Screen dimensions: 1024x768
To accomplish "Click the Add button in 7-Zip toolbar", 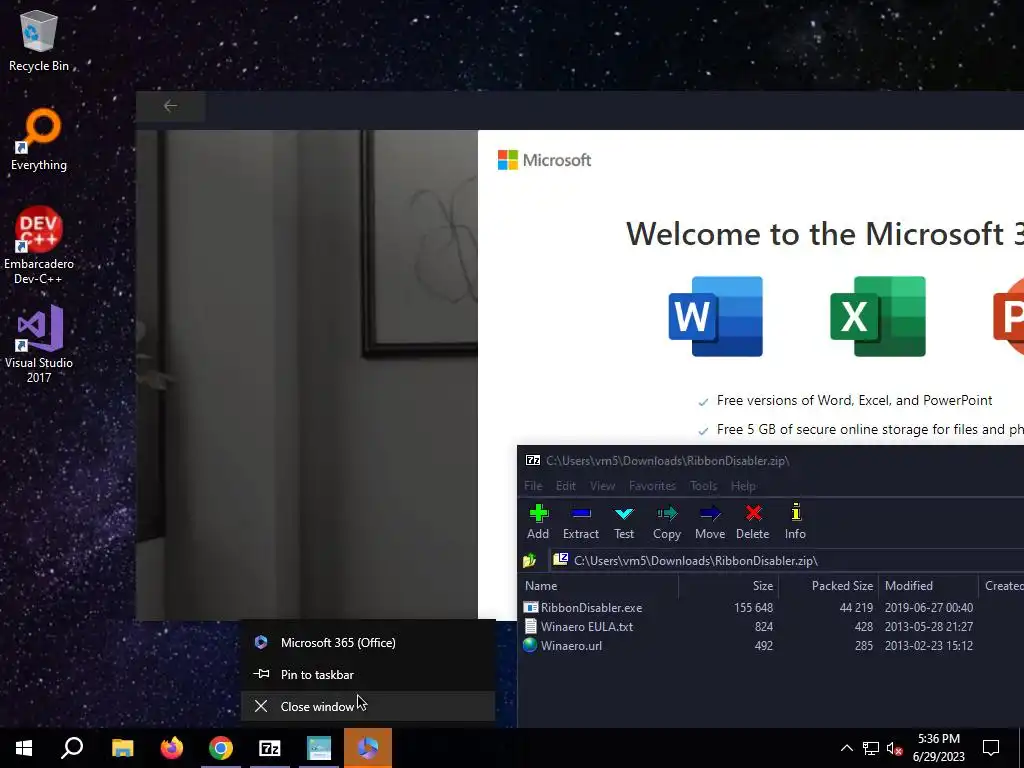I will 538,522.
